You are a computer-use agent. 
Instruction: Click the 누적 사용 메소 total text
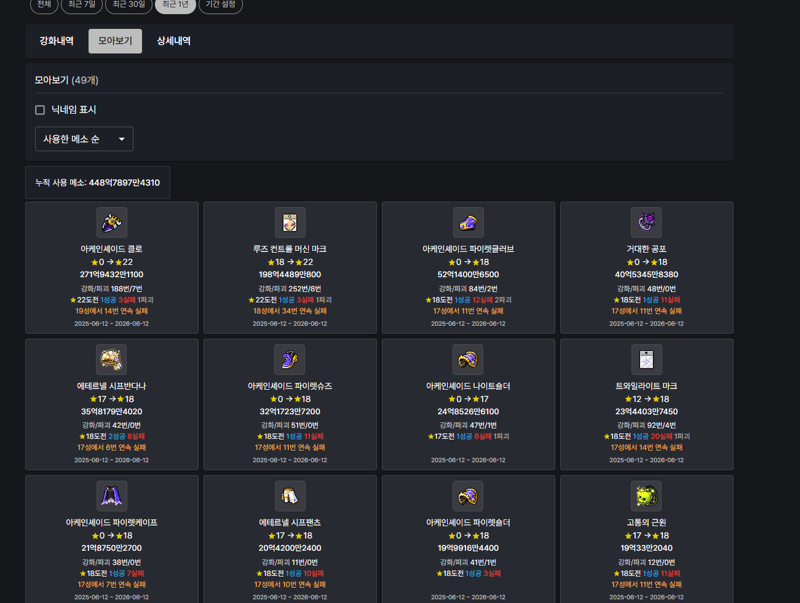97,183
